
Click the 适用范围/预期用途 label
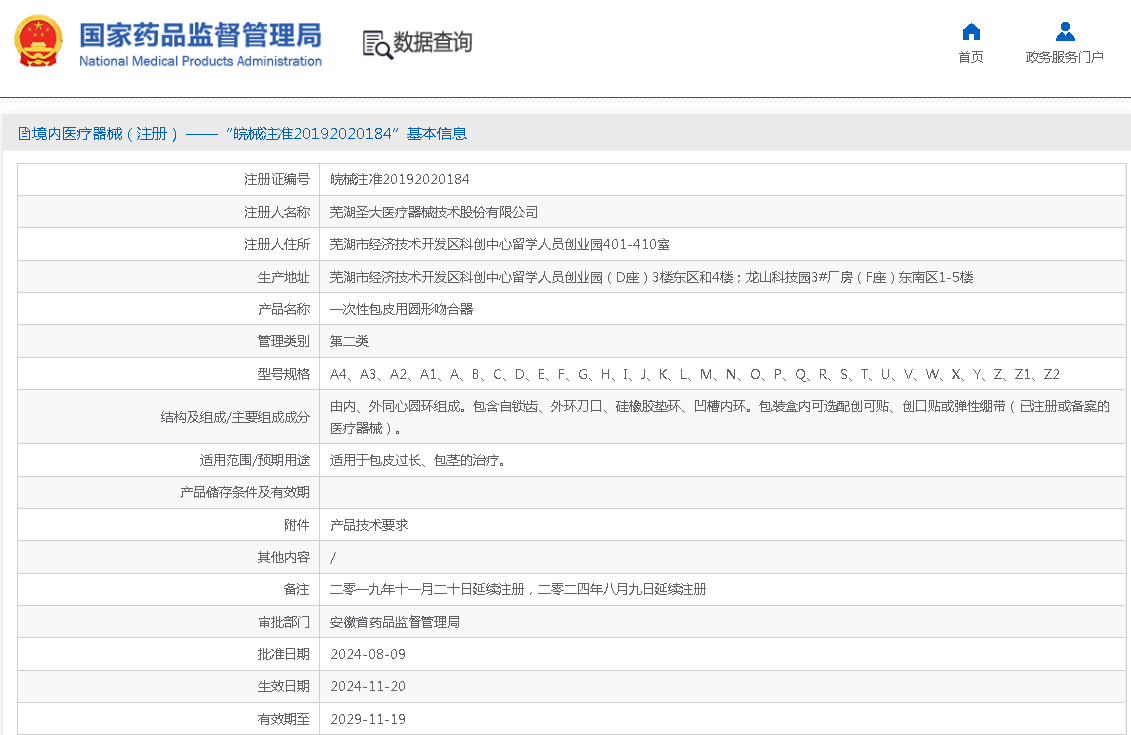pos(255,460)
